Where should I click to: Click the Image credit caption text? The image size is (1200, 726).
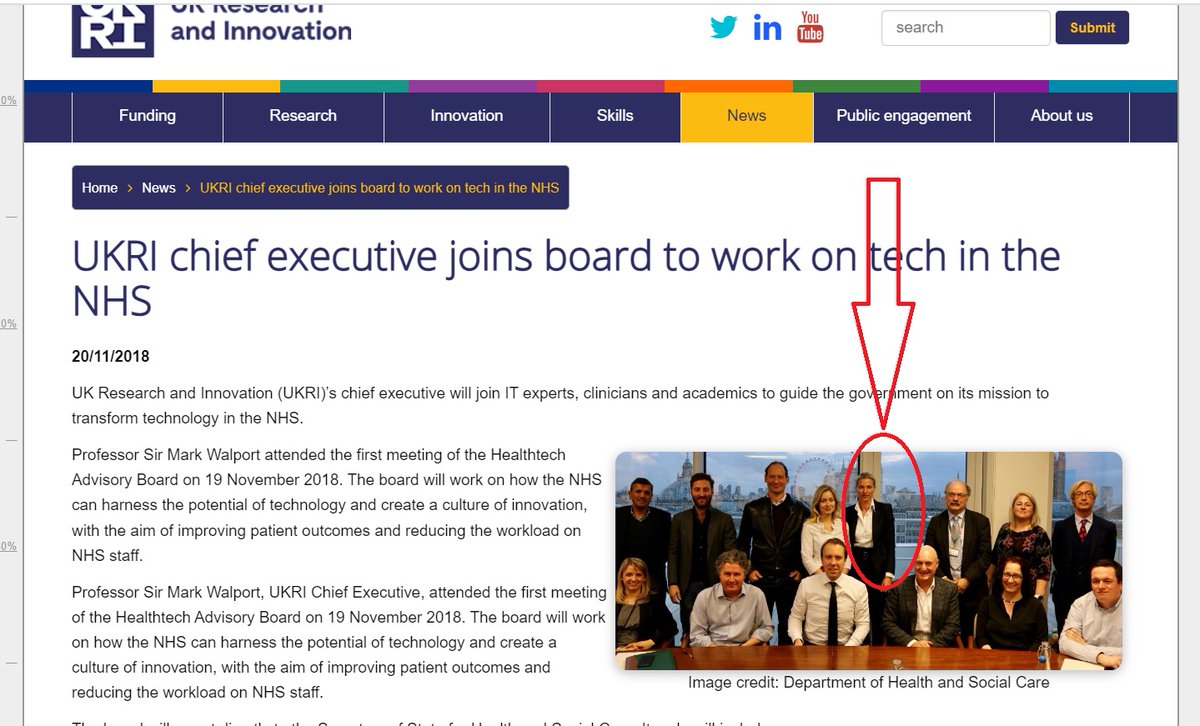click(x=869, y=682)
